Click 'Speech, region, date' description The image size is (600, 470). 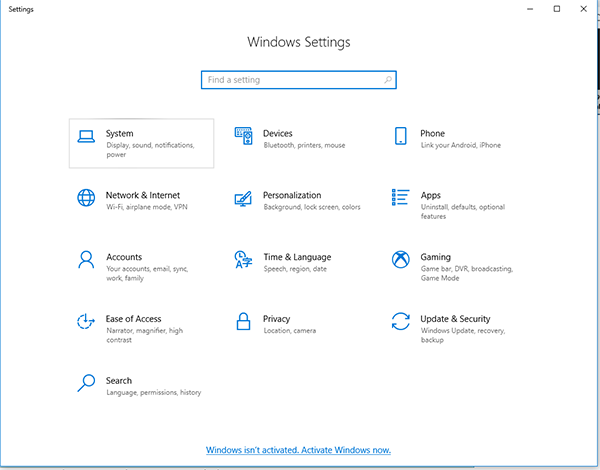click(x=295, y=269)
